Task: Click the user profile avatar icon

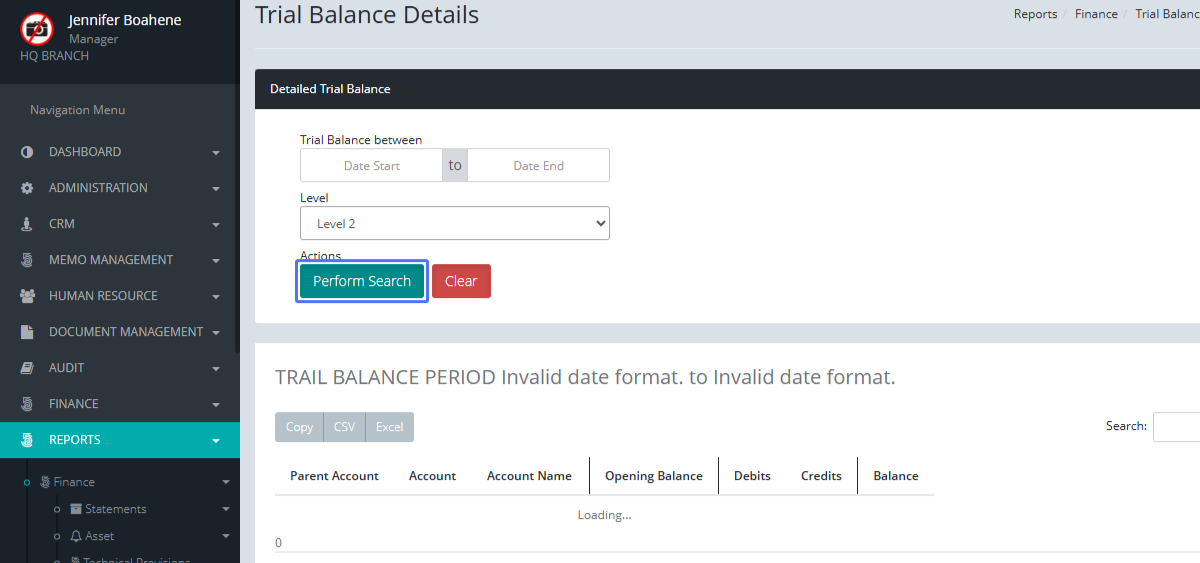Action: pos(37,29)
